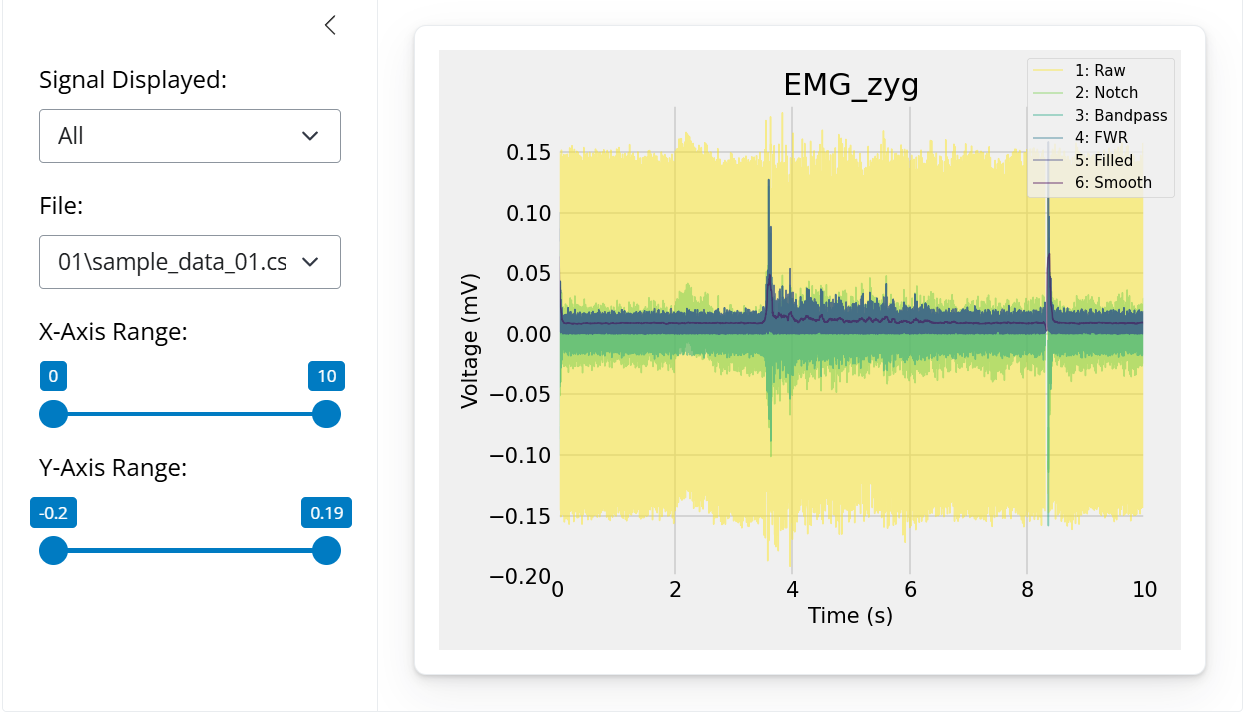Image resolution: width=1248 pixels, height=718 pixels.
Task: Click the X-Axis Range maximum slider handle
Action: 326,414
